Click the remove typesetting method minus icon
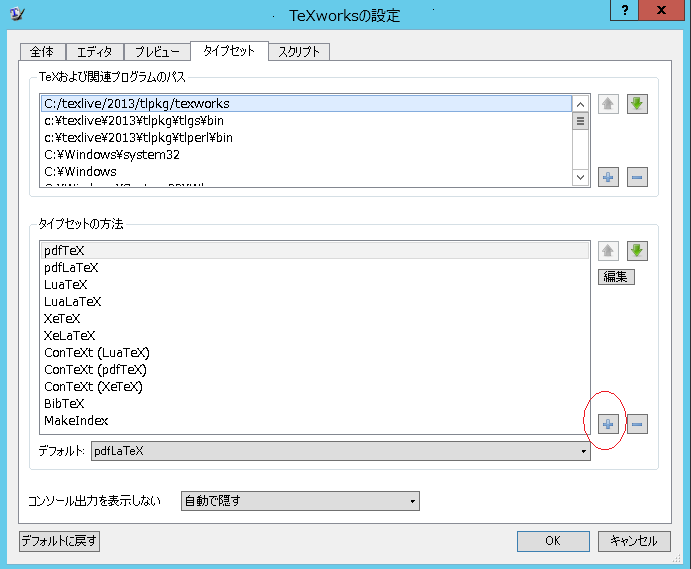This screenshot has width=691, height=569. [x=637, y=424]
